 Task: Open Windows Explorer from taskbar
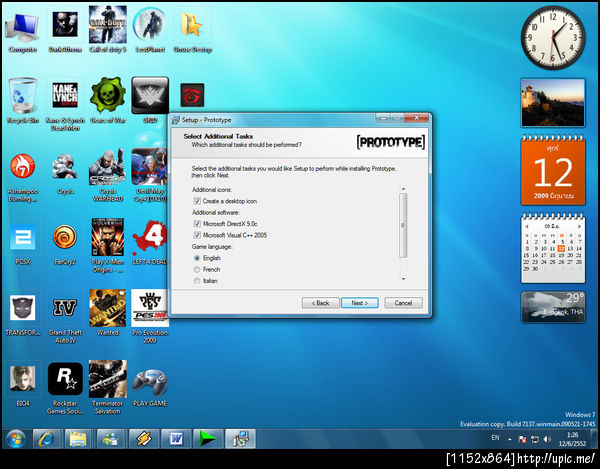(x=78, y=439)
